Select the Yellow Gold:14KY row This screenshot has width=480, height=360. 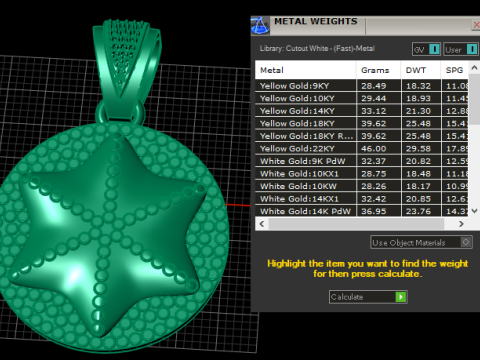coord(362,111)
